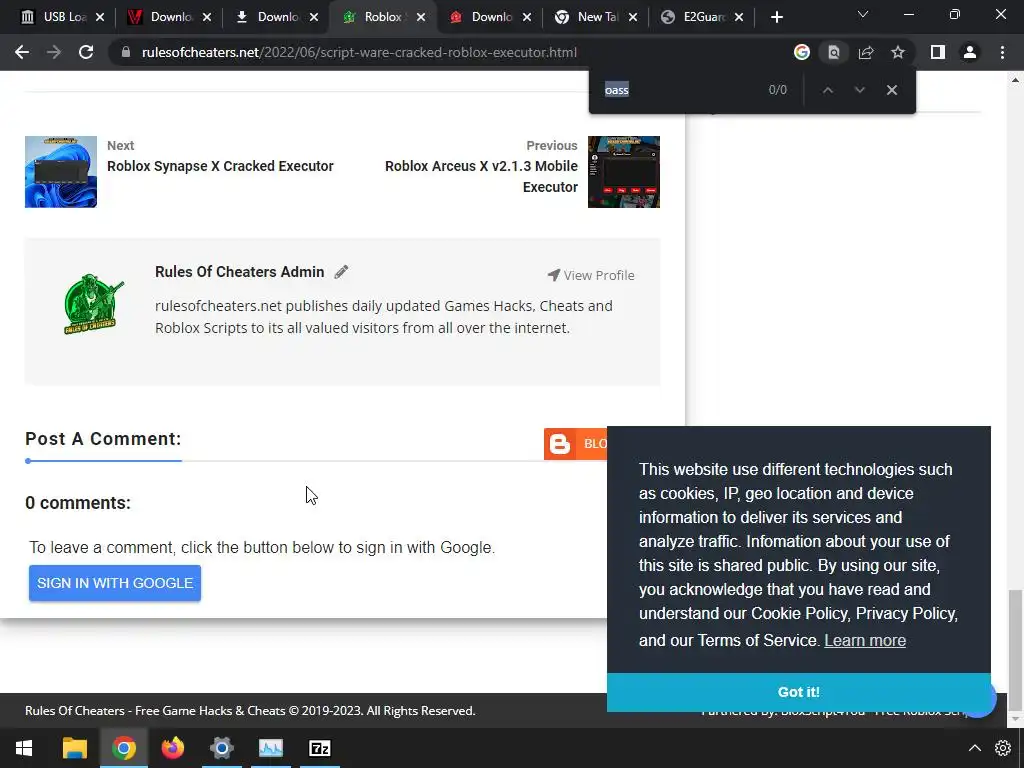Close the E2Guar tab
1024x768 pixels.
point(739,17)
